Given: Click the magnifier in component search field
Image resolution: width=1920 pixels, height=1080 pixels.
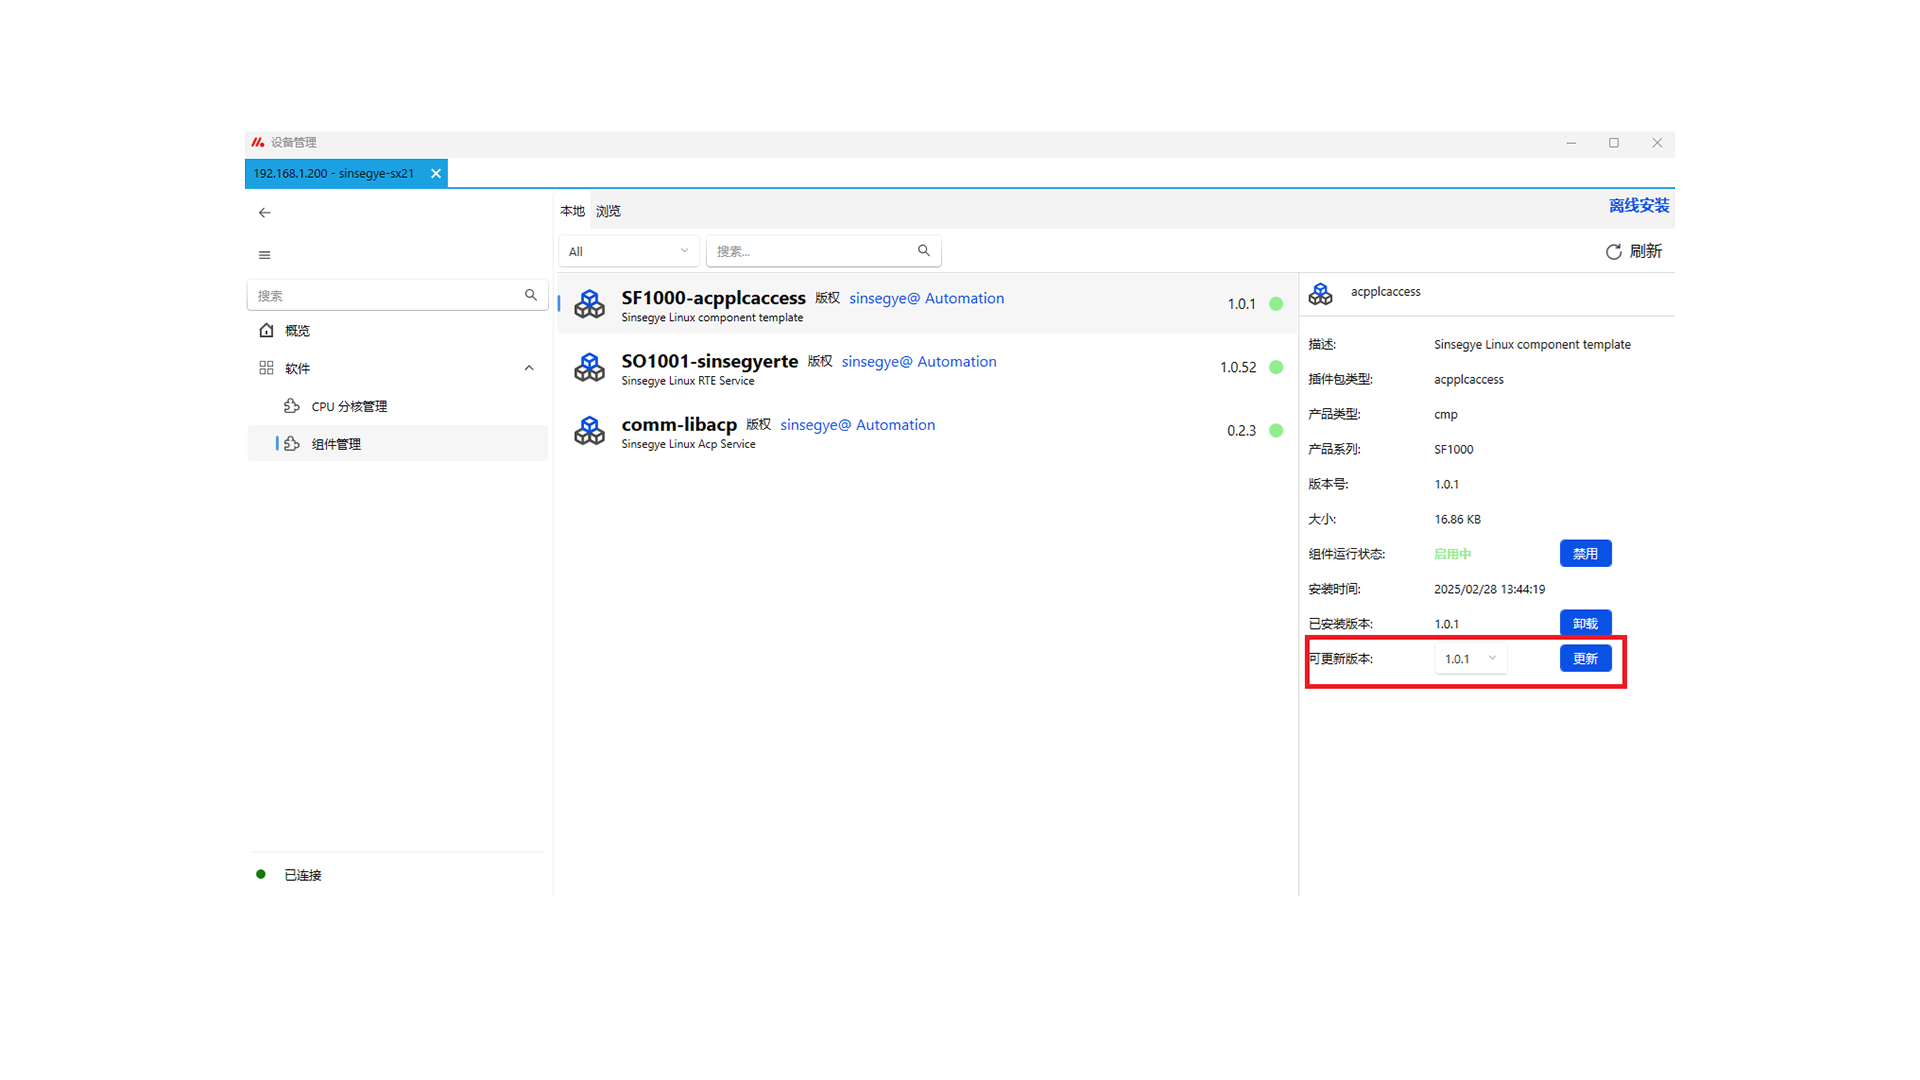Looking at the screenshot, I should [x=924, y=251].
